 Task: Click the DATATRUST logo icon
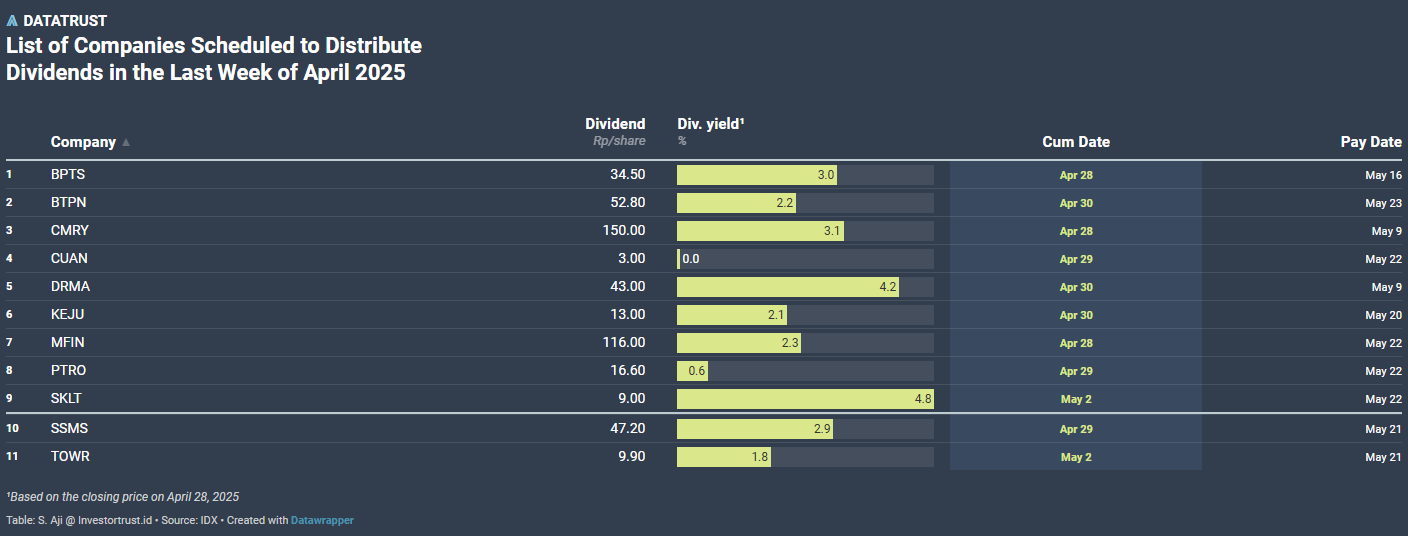[x=12, y=21]
